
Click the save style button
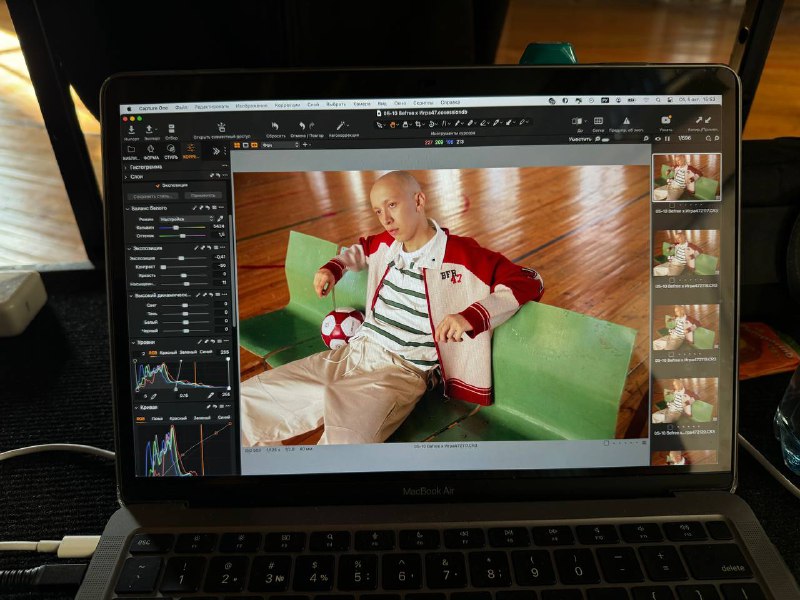[152, 196]
